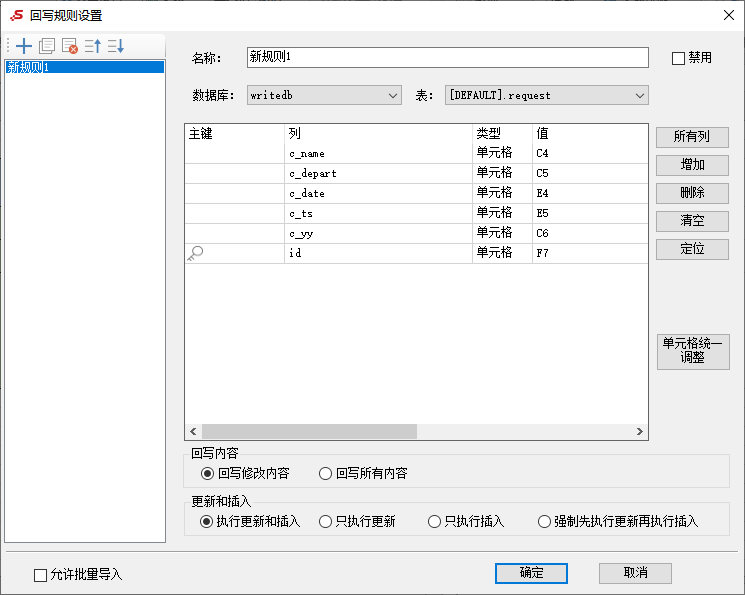Select the c_date column cell
Image resolution: width=745 pixels, height=595 pixels.
point(379,193)
